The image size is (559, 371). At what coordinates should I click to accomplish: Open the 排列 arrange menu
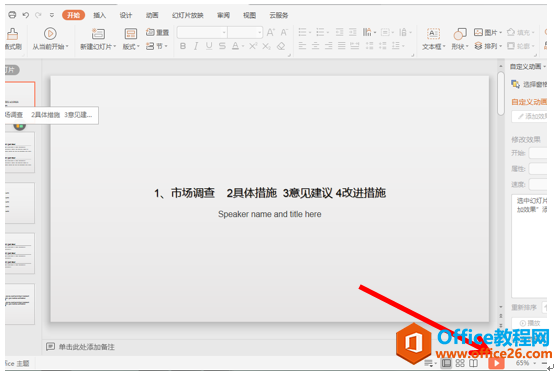(487, 46)
